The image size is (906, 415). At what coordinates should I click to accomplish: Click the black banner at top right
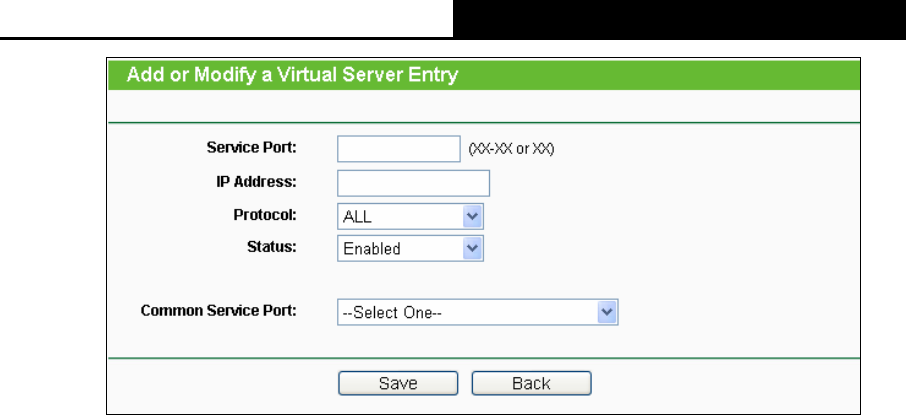pyautogui.click(x=680, y=19)
